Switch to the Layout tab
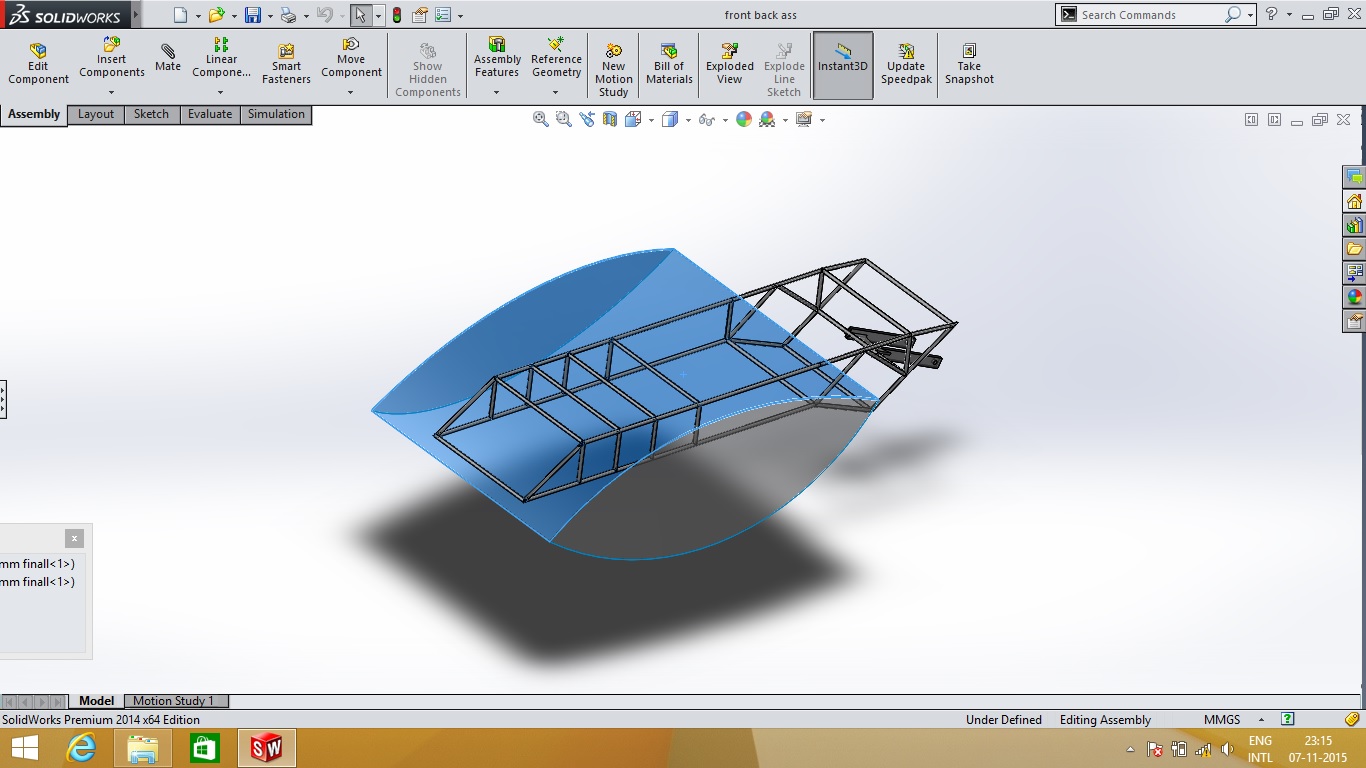 [96, 114]
